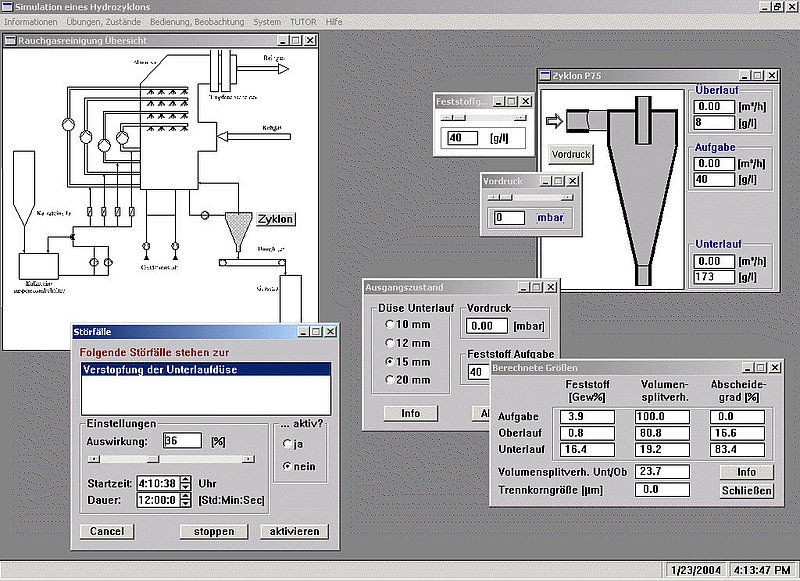Image resolution: width=800 pixels, height=581 pixels.
Task: Click the aktivieren button
Action: click(x=294, y=532)
